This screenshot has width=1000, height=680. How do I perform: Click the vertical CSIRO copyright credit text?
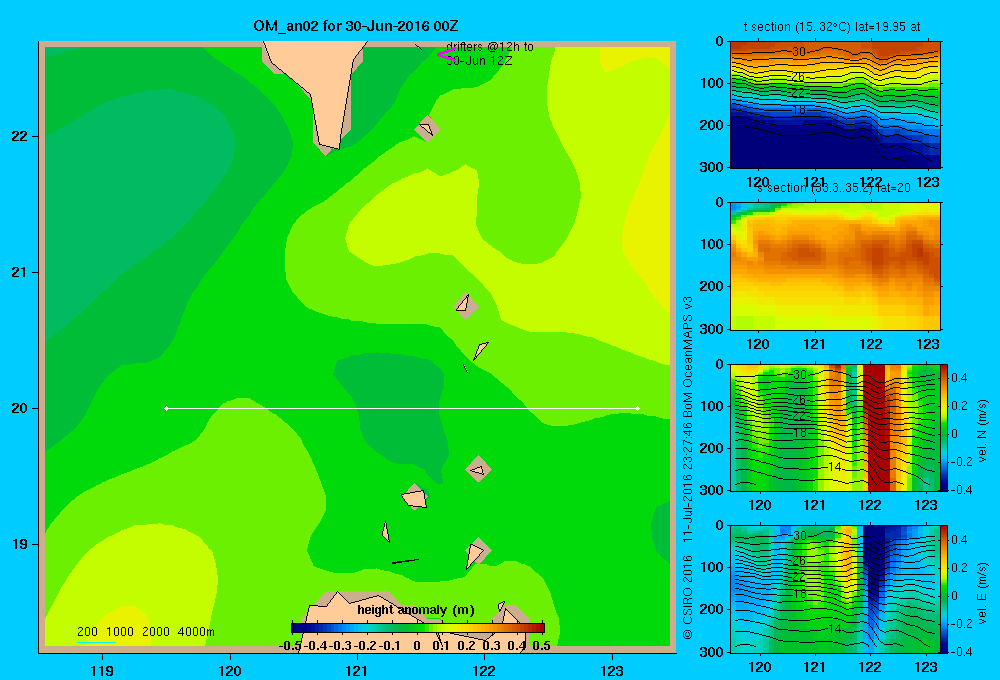(688, 468)
